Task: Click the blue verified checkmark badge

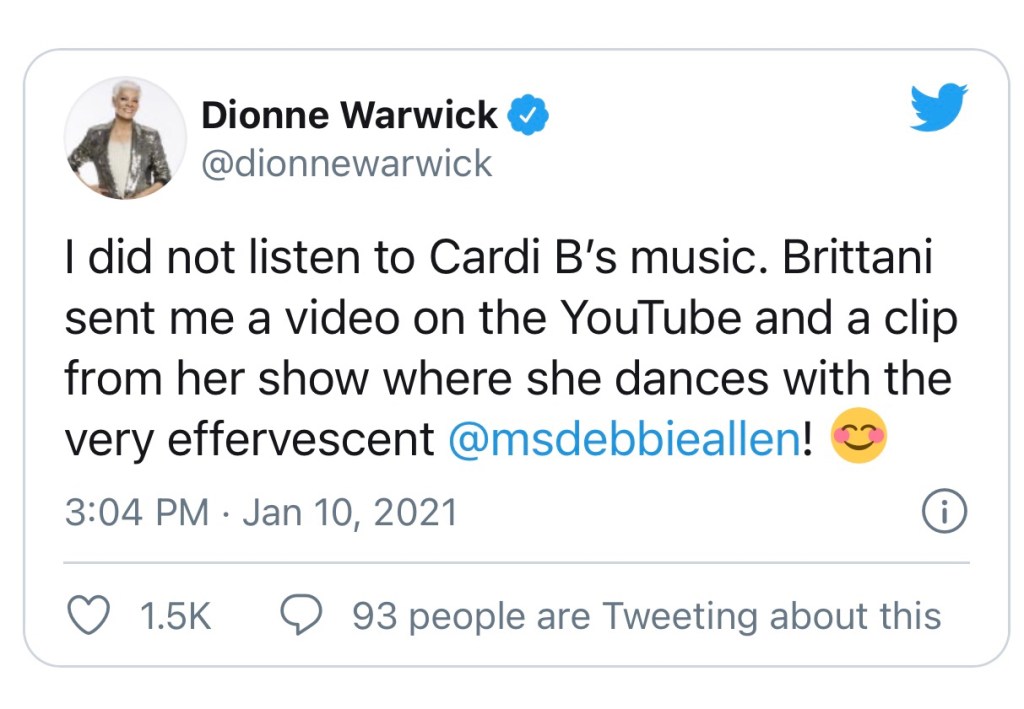Action: click(528, 116)
